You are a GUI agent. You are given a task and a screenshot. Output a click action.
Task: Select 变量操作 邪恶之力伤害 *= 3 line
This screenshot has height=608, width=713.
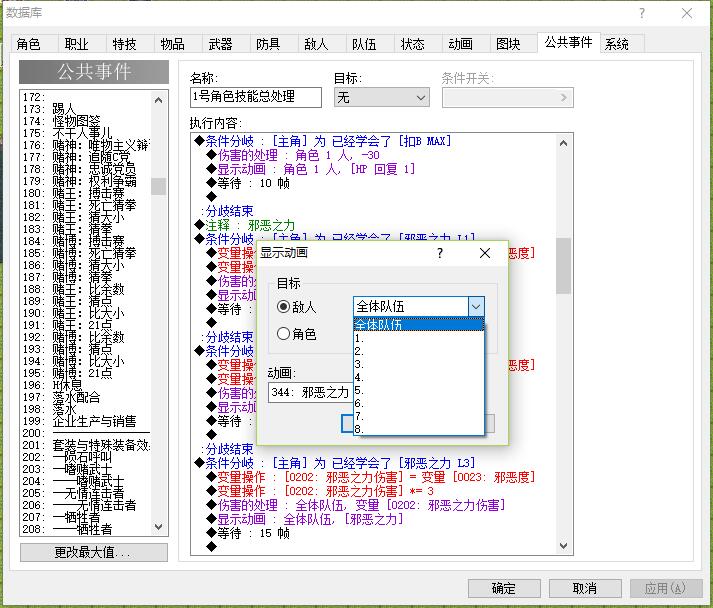(321, 491)
